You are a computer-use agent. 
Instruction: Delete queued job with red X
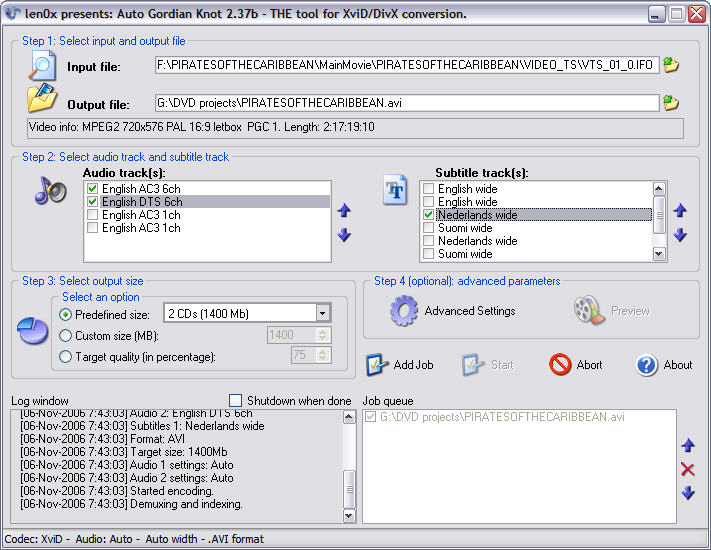pos(688,469)
